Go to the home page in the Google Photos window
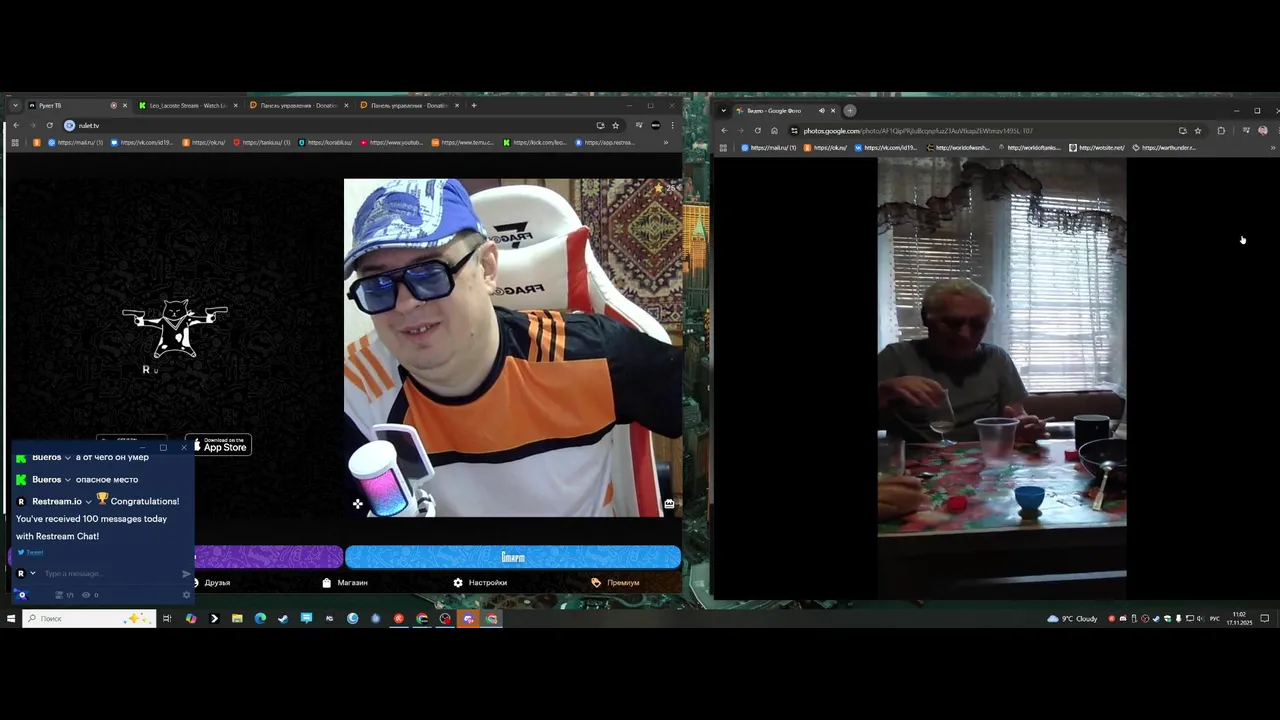Viewport: 1280px width, 720px height. (774, 130)
